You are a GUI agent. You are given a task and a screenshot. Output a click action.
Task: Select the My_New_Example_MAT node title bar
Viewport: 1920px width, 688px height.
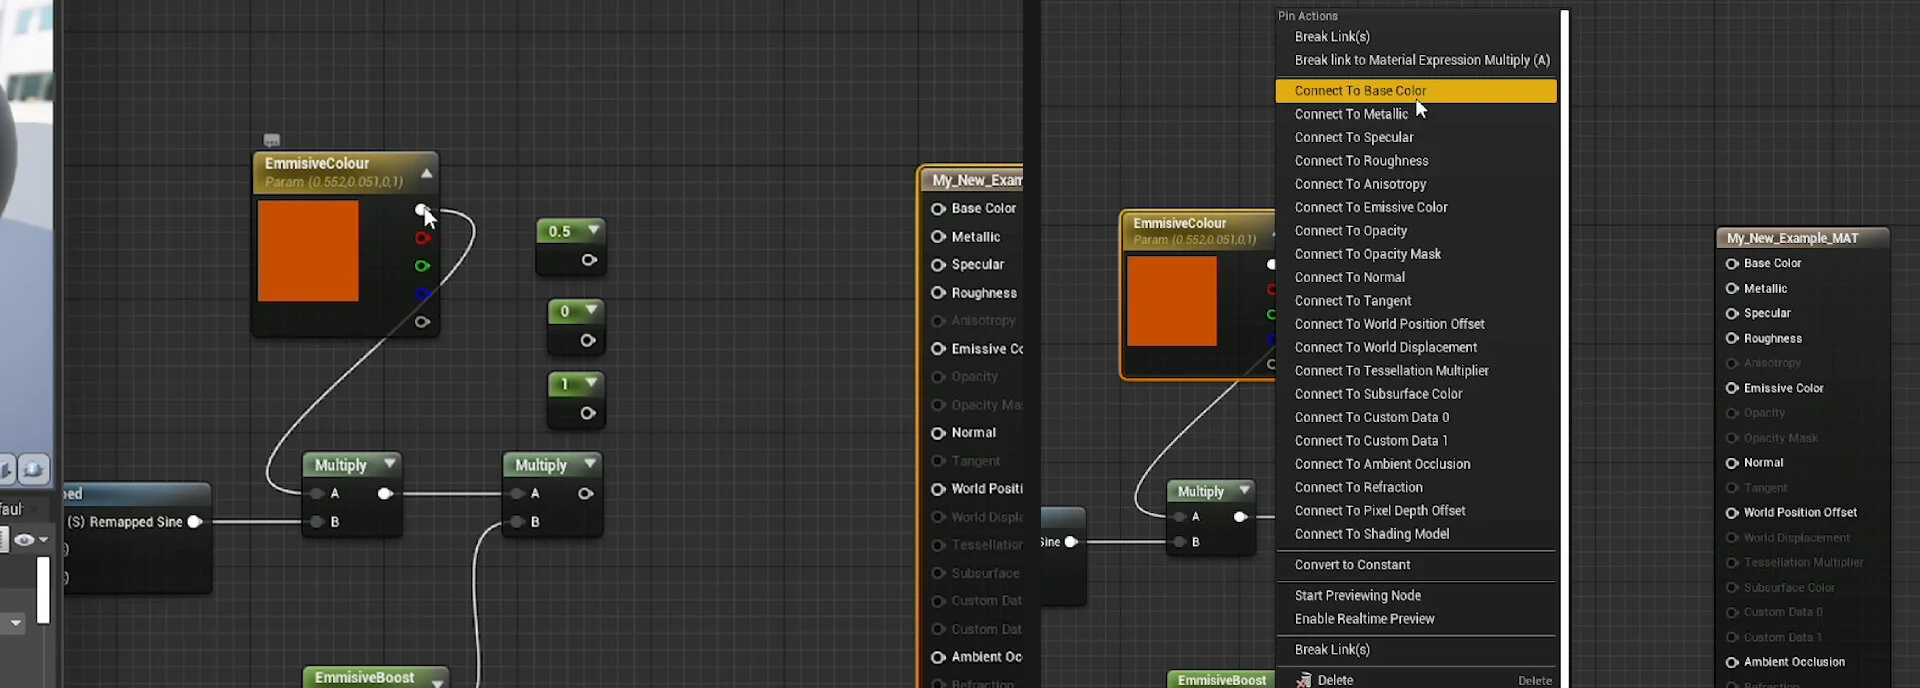tap(1803, 238)
